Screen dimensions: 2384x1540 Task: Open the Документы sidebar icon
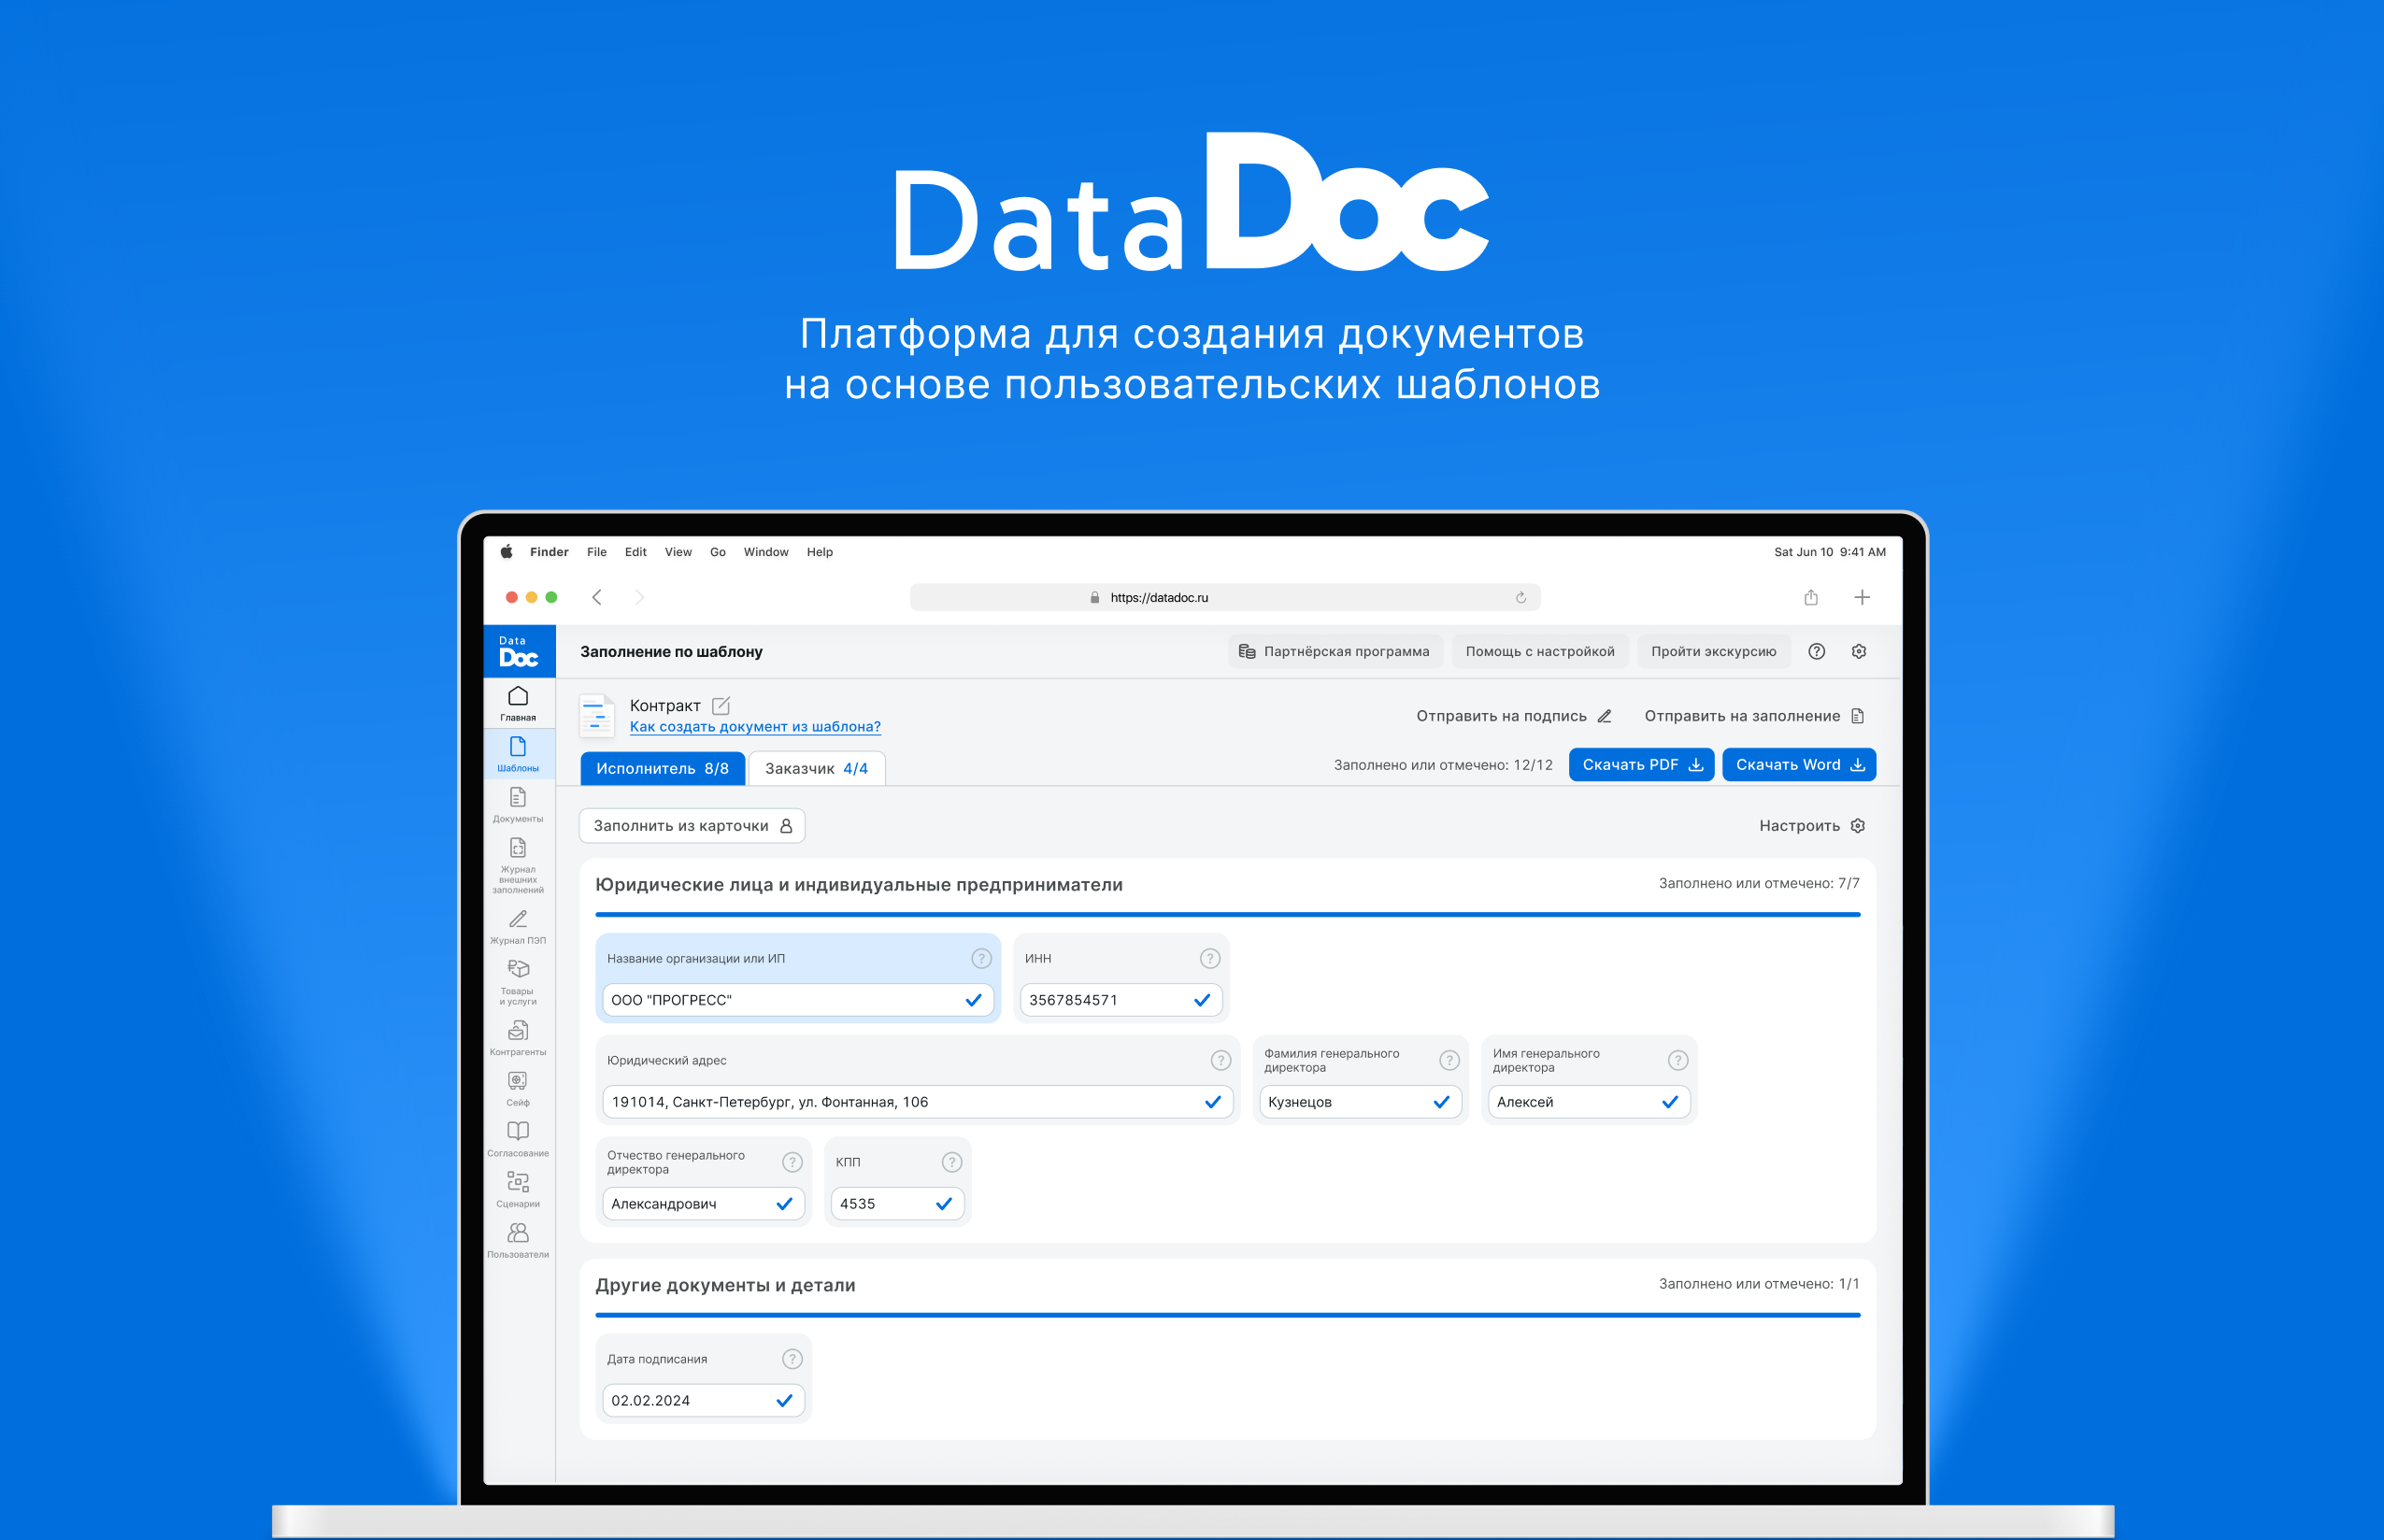pos(518,805)
